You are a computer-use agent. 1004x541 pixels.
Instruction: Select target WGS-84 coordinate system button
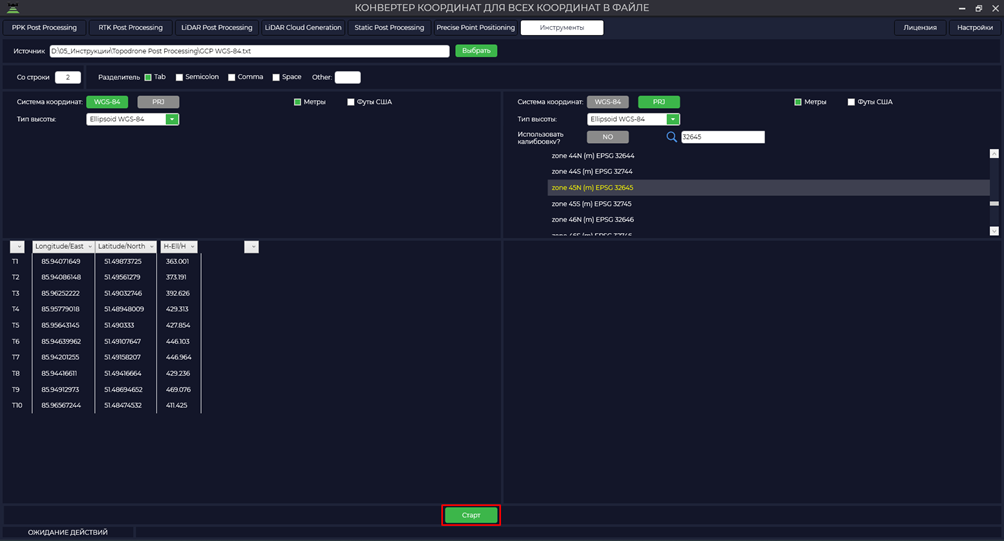pyautogui.click(x=608, y=102)
